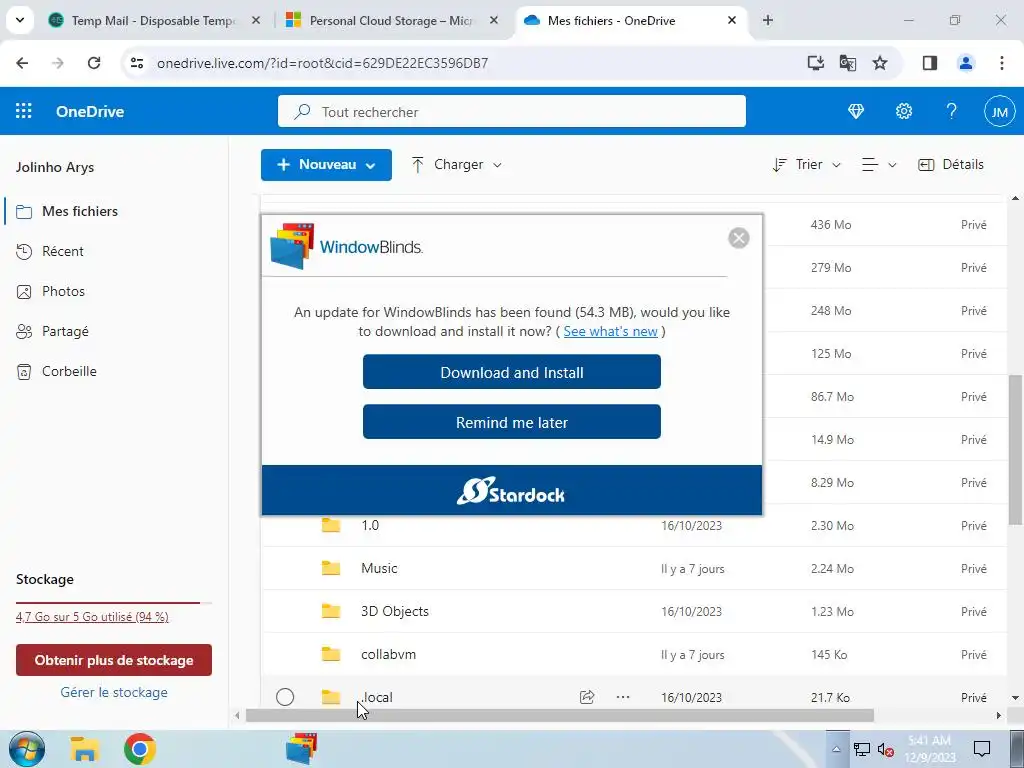Viewport: 1024px width, 768px height.
Task: Select Mes fichiers in sidebar
Action: pyautogui.click(x=80, y=211)
